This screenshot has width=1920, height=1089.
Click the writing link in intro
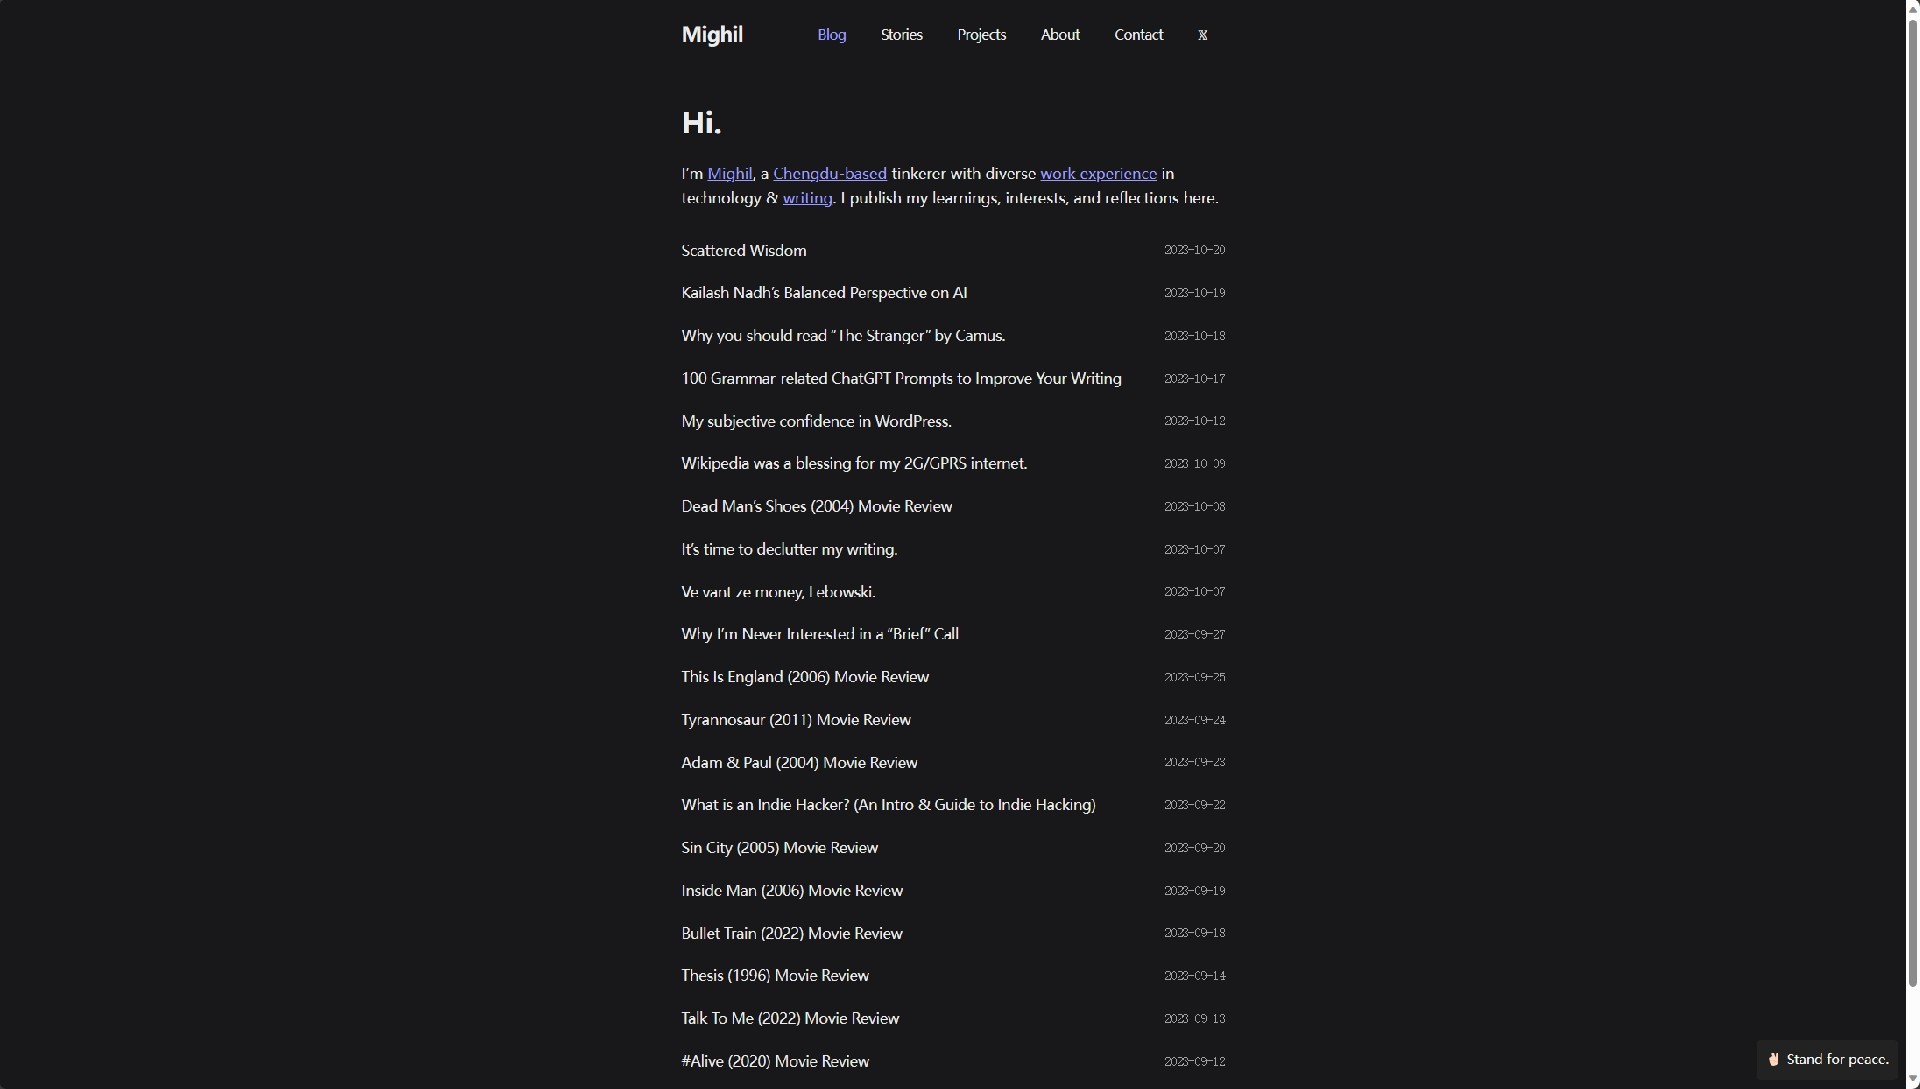[807, 198]
